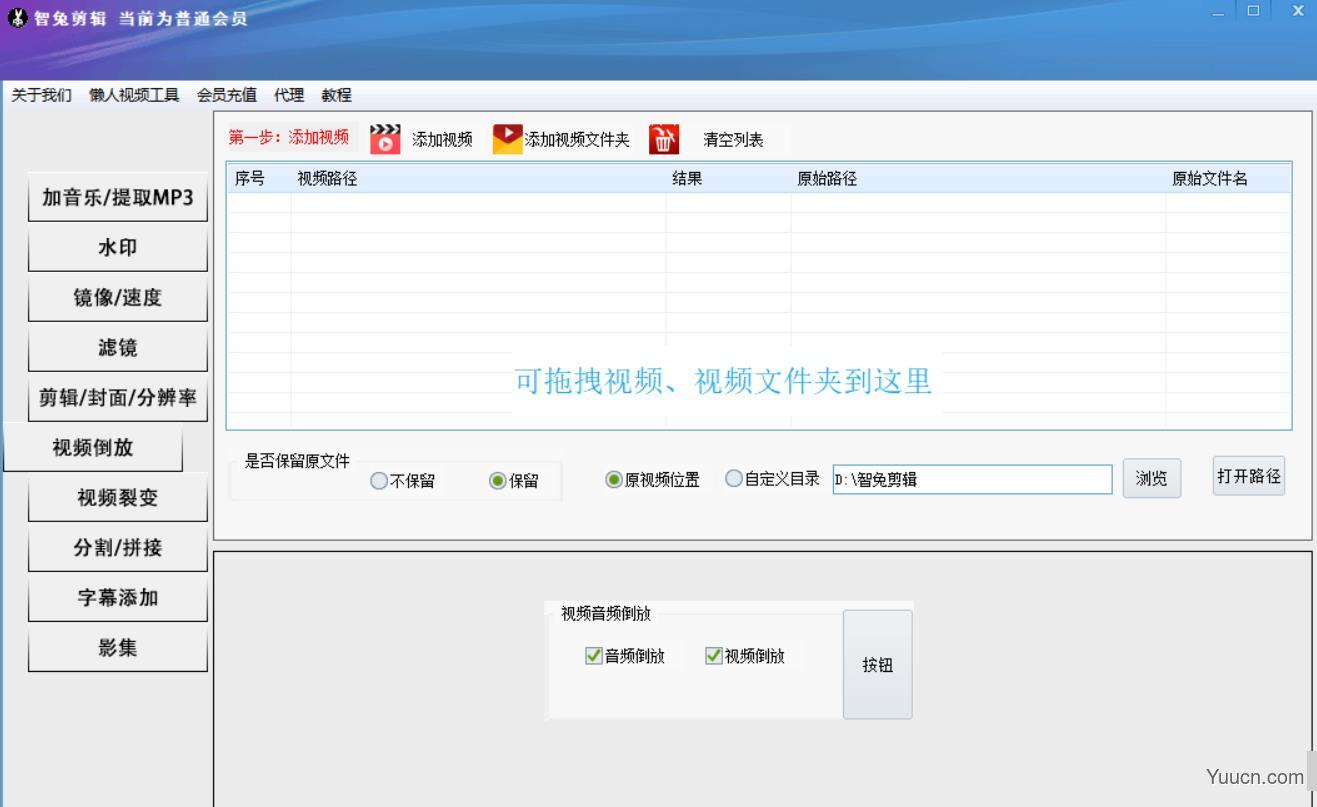Click the 按钮 reverse-playback button

[877, 665]
